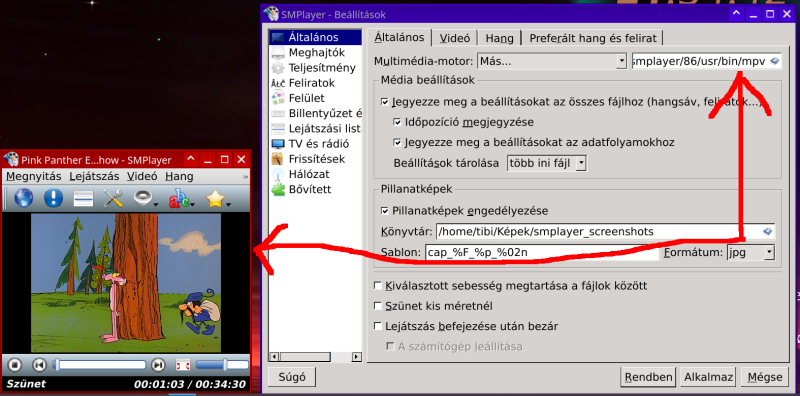Open the Hálózat settings category
This screenshot has height=396, width=800.
click(315, 174)
